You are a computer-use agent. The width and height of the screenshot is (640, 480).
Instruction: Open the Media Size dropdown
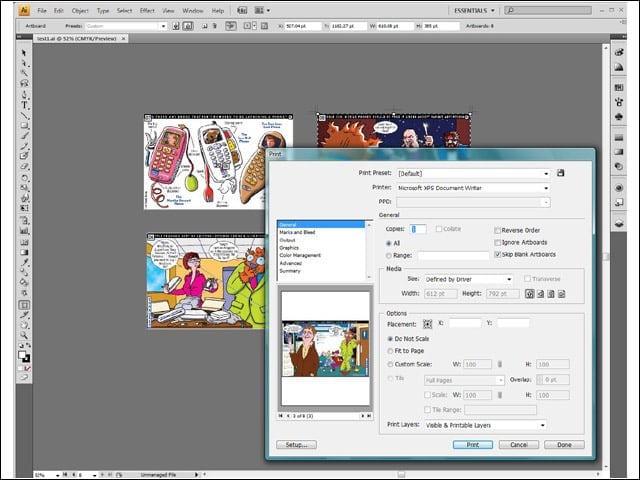(469, 279)
